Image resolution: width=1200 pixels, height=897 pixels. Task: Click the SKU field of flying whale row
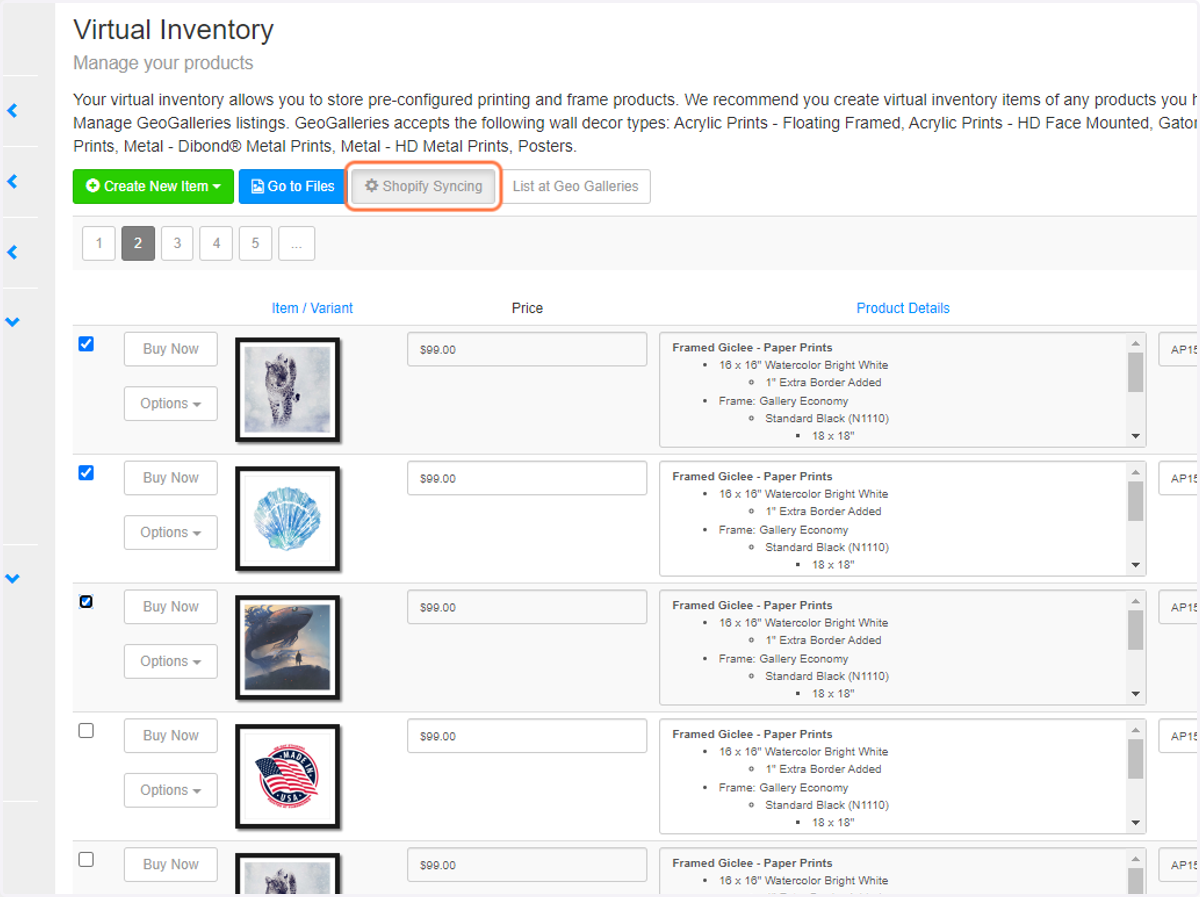coord(1179,608)
